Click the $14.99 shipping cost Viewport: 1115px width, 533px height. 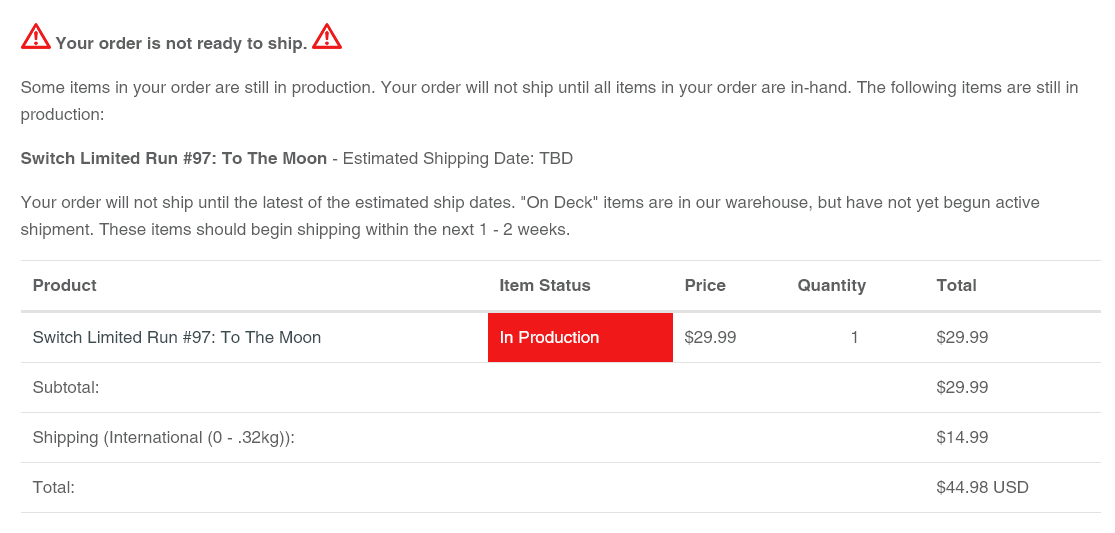click(x=962, y=437)
